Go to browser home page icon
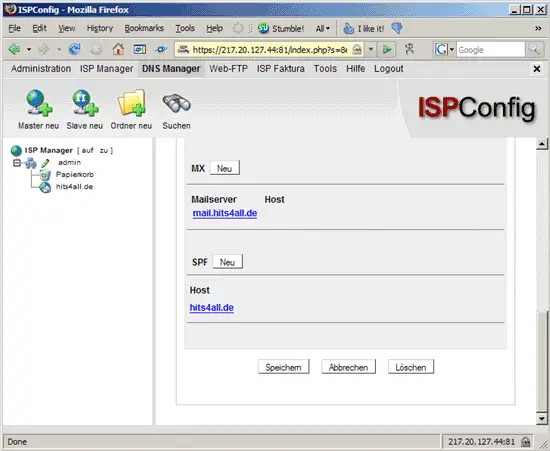550x451 pixels. (118, 49)
